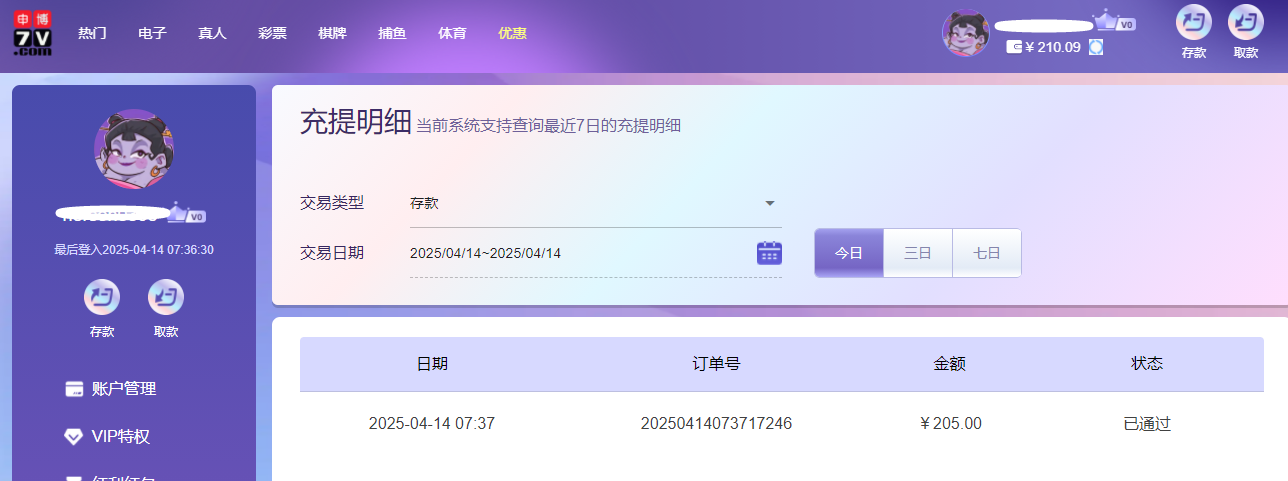Open VIP特权 in the sidebar
The image size is (1288, 481).
pos(120,437)
